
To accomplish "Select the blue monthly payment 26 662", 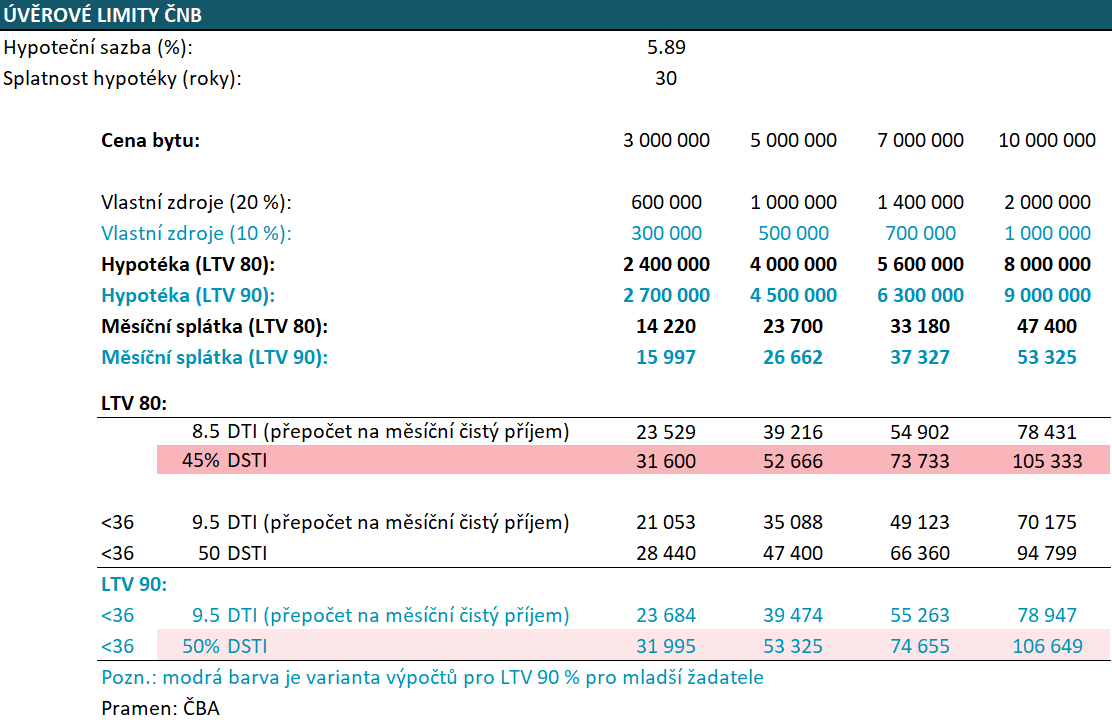I will 793,357.
